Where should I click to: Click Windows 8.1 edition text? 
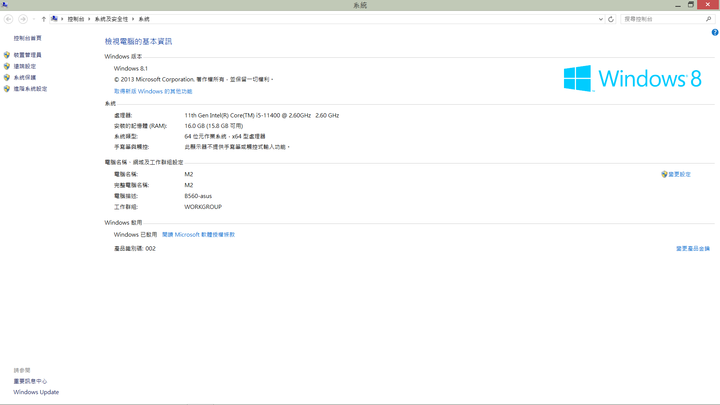click(x=131, y=68)
